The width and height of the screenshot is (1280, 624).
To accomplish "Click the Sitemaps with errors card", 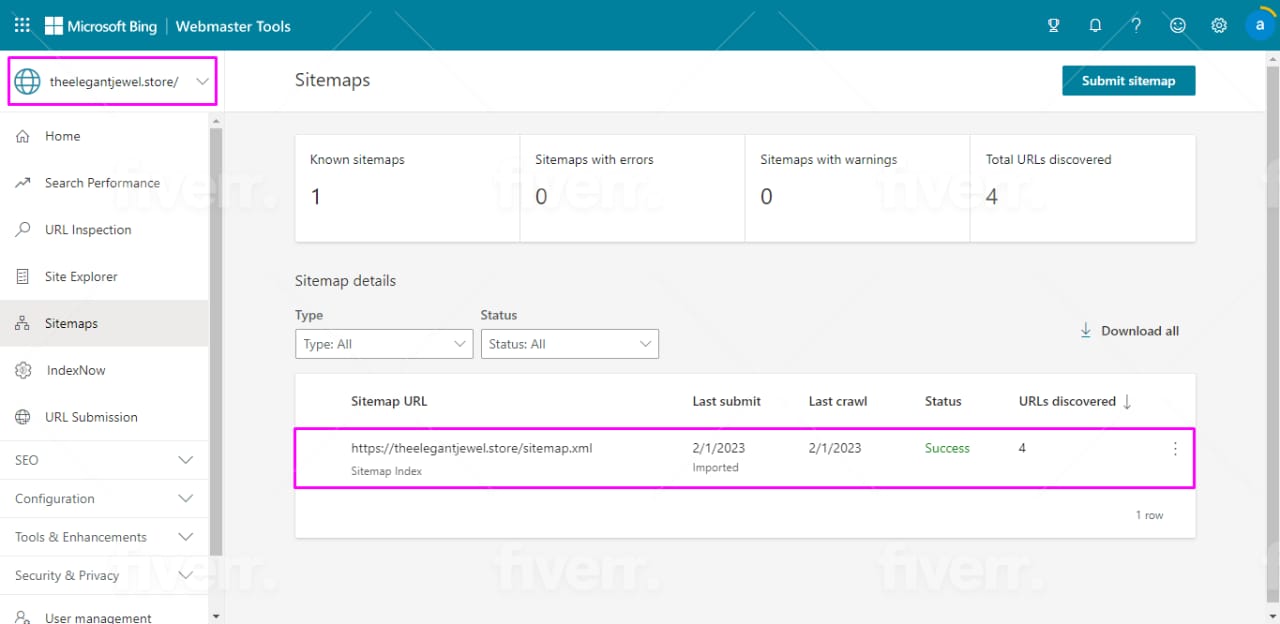I will tap(632, 188).
